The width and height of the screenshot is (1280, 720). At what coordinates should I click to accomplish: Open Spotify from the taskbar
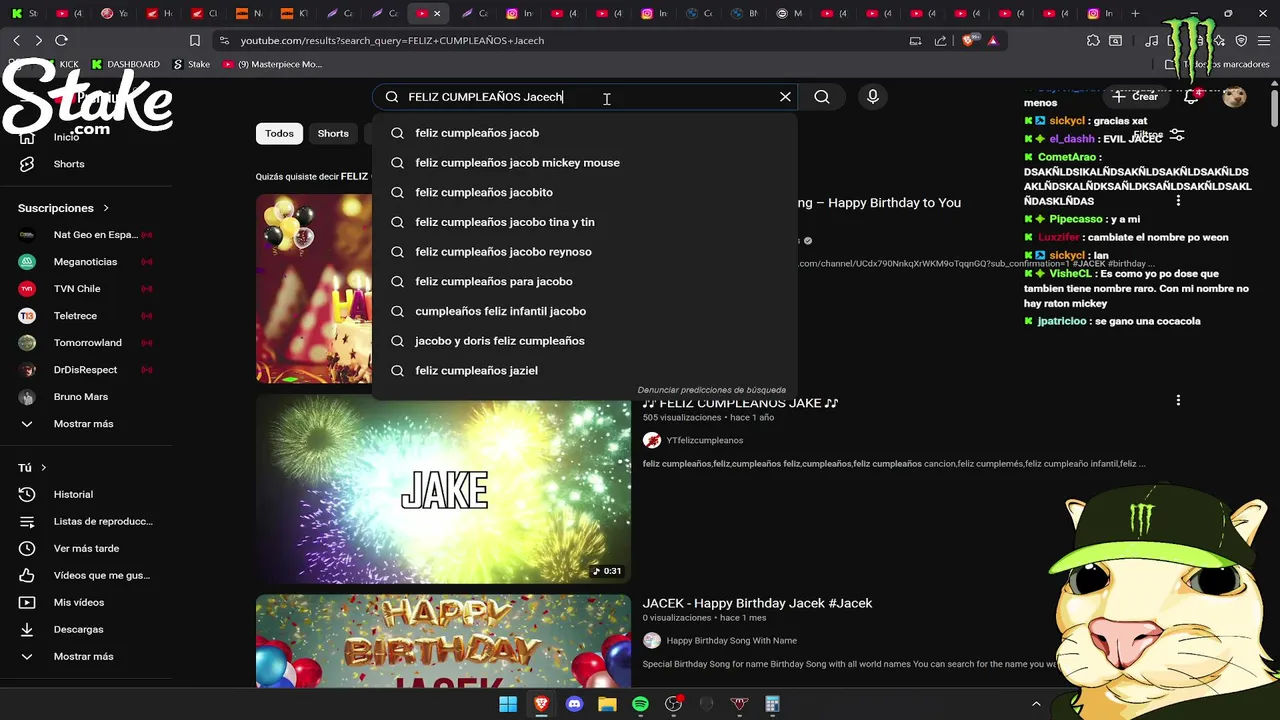pos(640,704)
